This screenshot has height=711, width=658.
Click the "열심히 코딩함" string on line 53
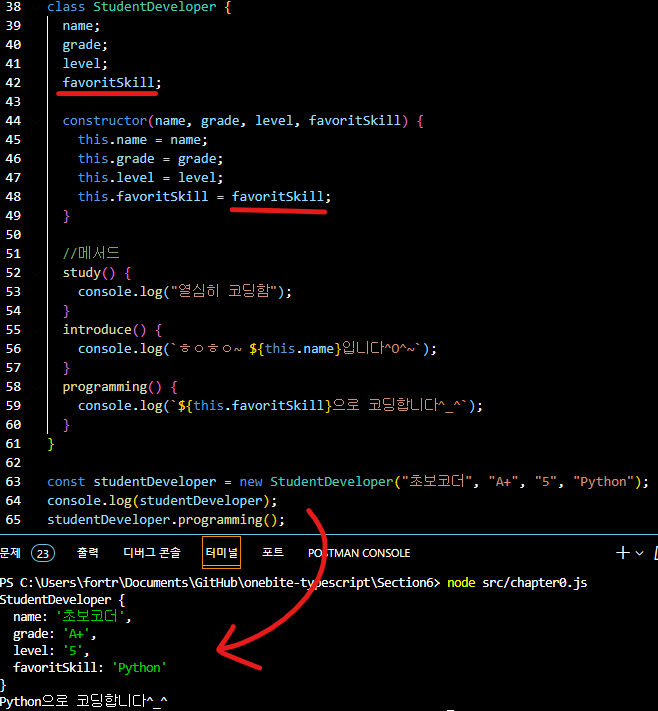224,291
